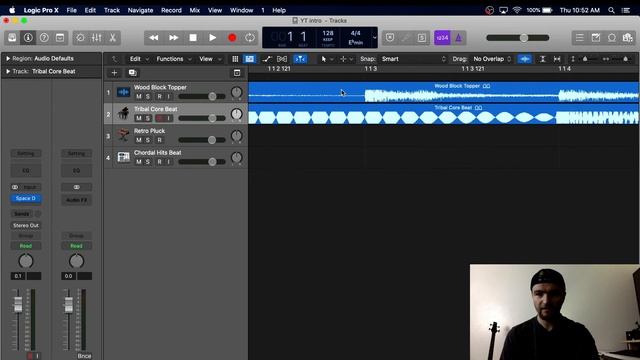Screen dimensions: 640x360
Task: Open the Edit dropdown in tracks area
Action: (139, 59)
